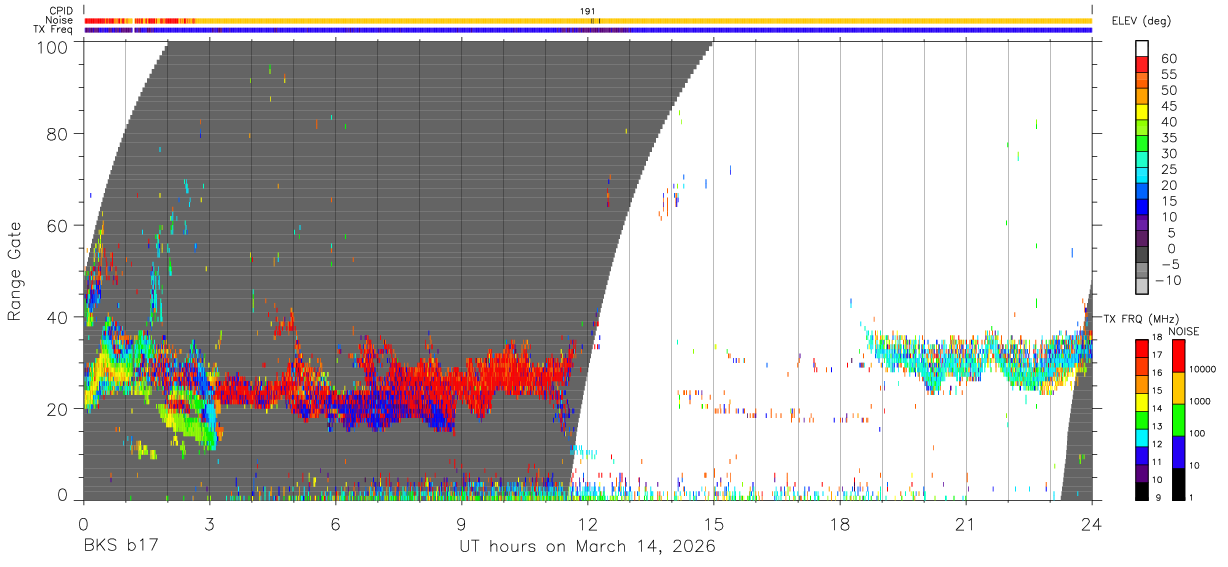Screen dimensions: 1228x567
Task: Pick the dark gray 0 to -5 ELEV segment
Action: [1143, 256]
